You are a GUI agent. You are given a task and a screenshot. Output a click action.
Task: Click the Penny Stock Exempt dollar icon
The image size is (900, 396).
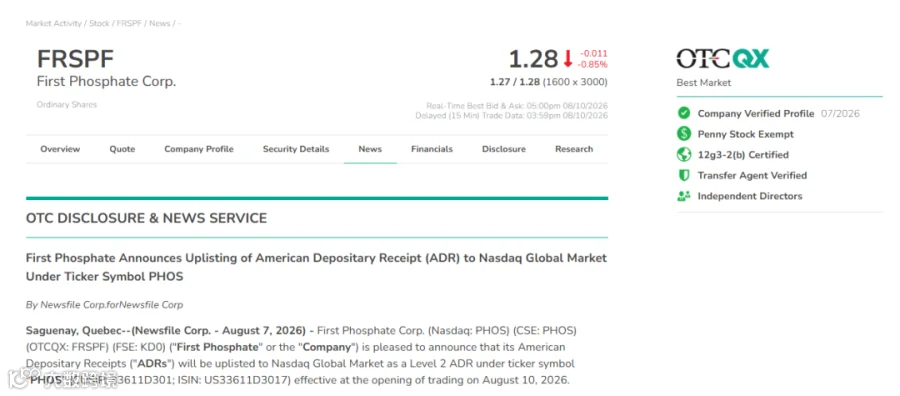(684, 134)
